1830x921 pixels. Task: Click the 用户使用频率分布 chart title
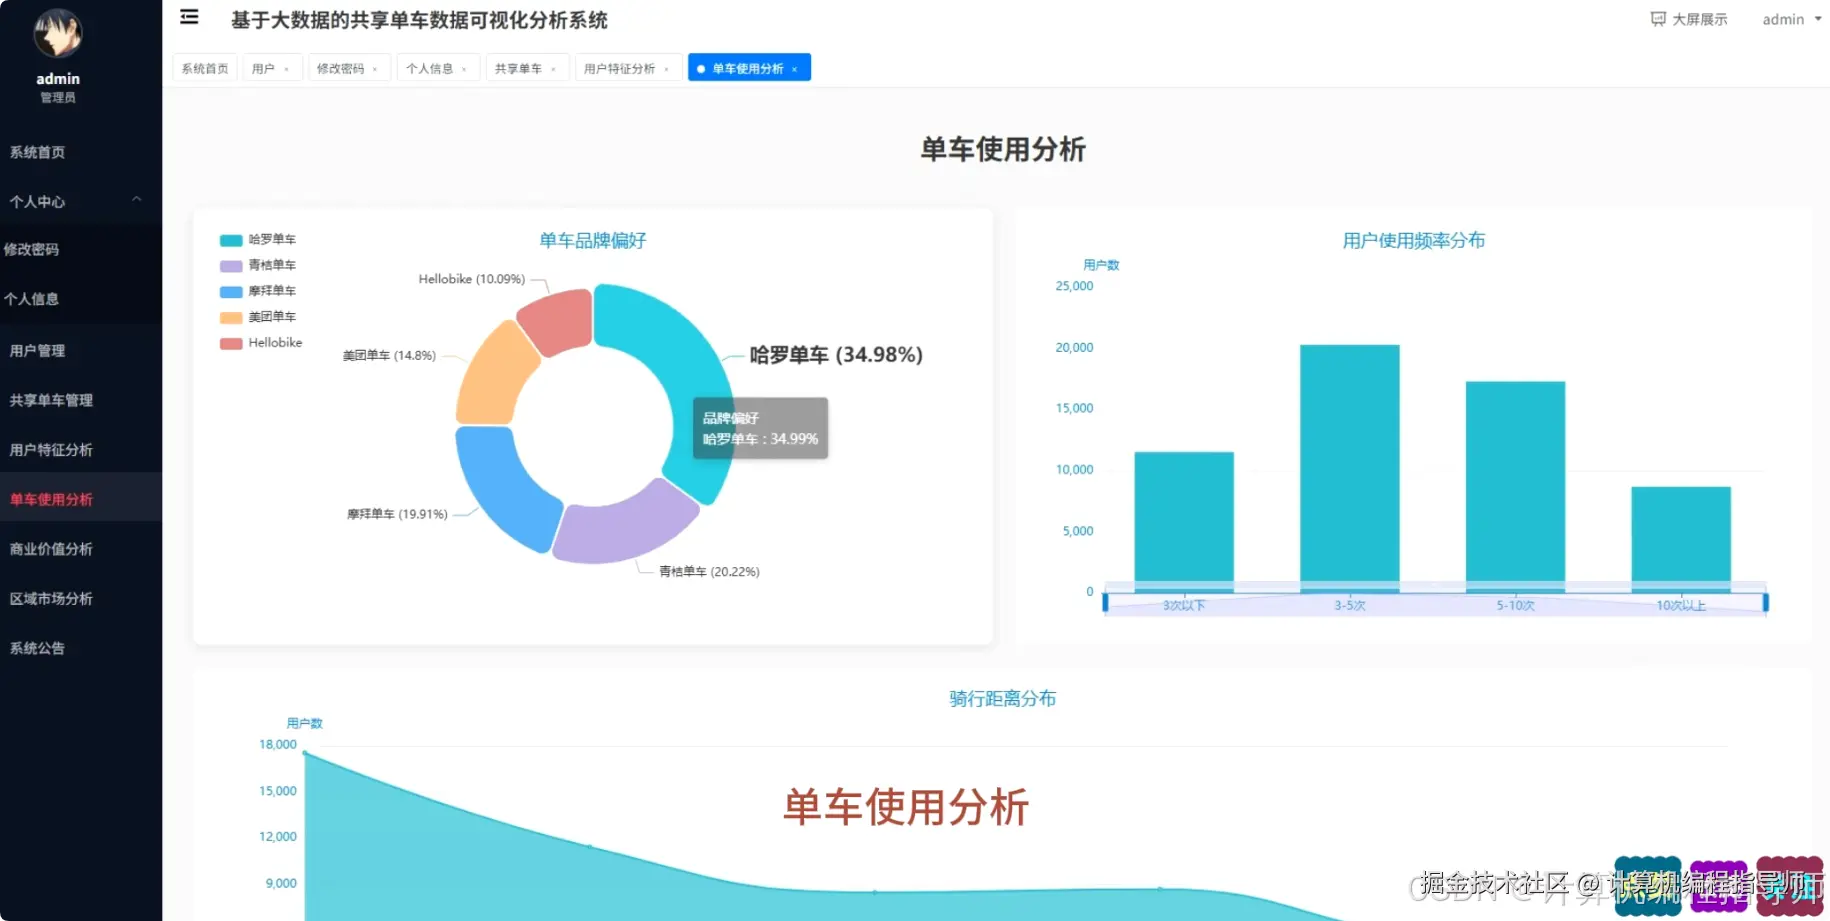pos(1414,240)
